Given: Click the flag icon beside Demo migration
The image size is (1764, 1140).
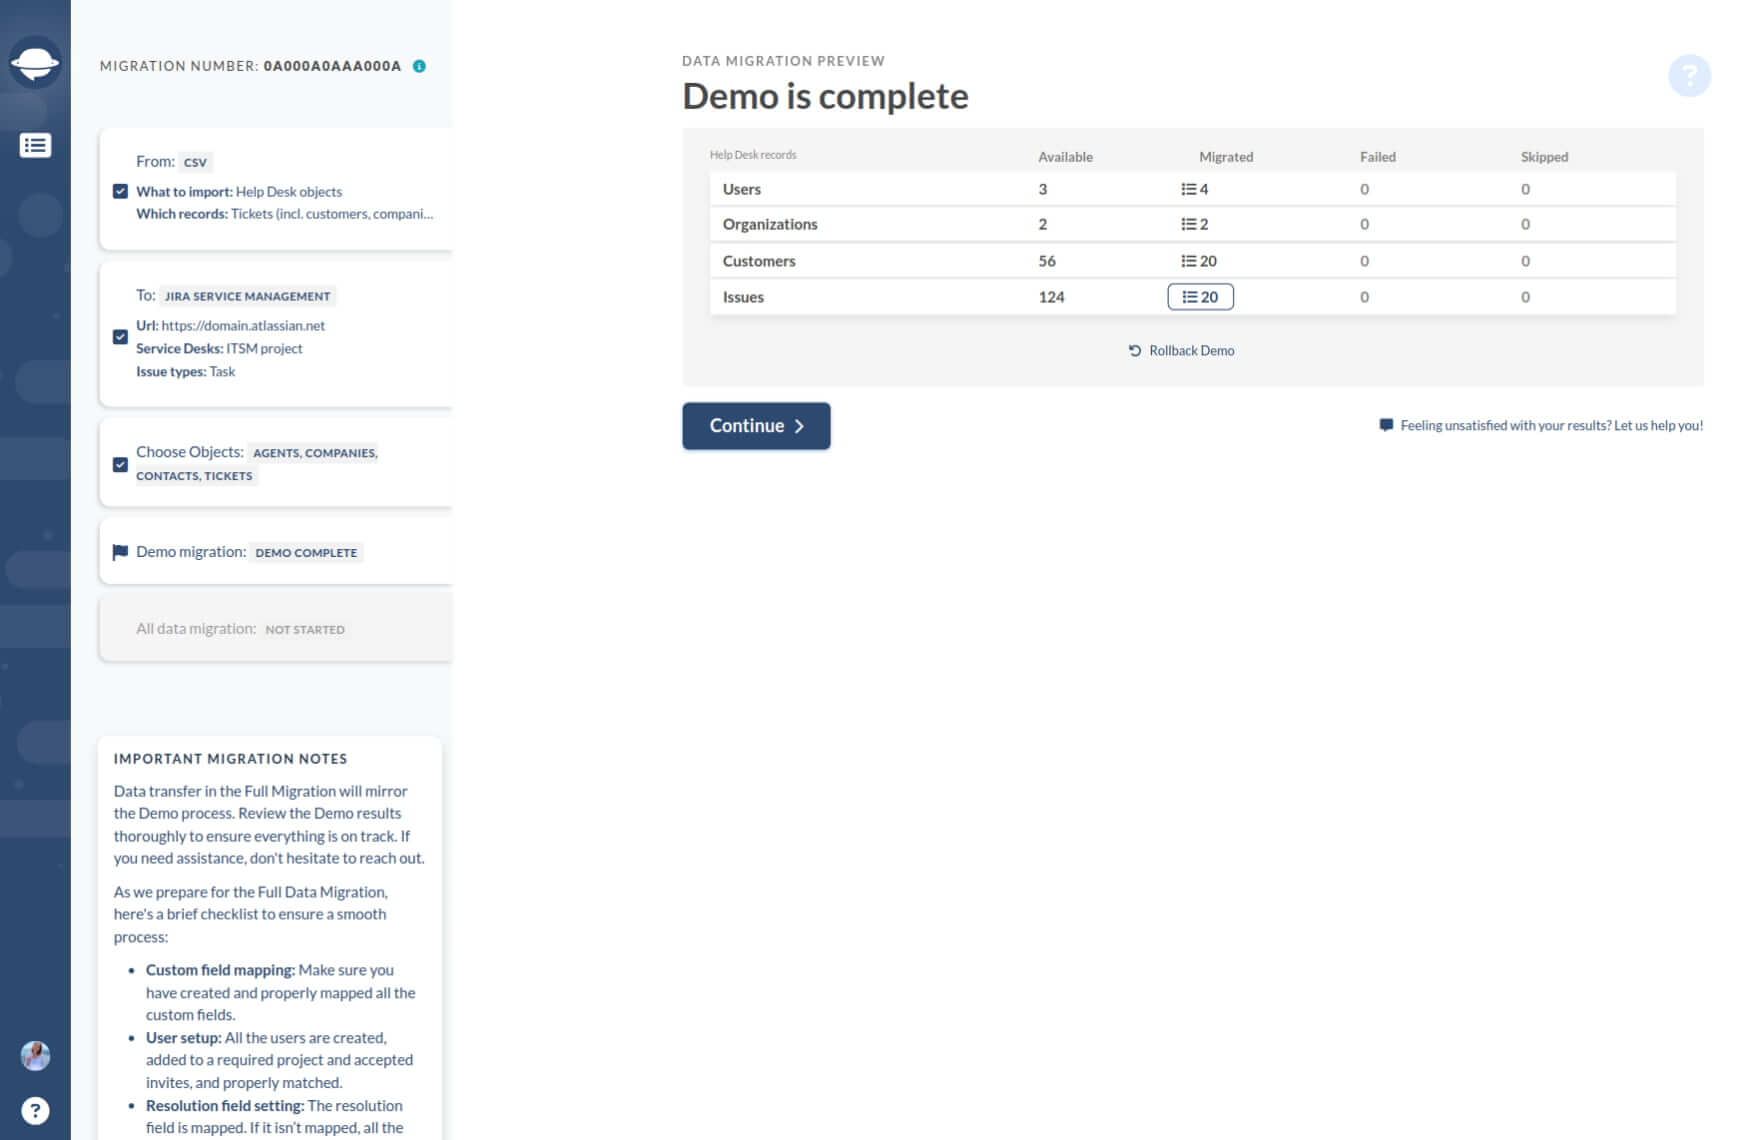Looking at the screenshot, I should pyautogui.click(x=120, y=552).
